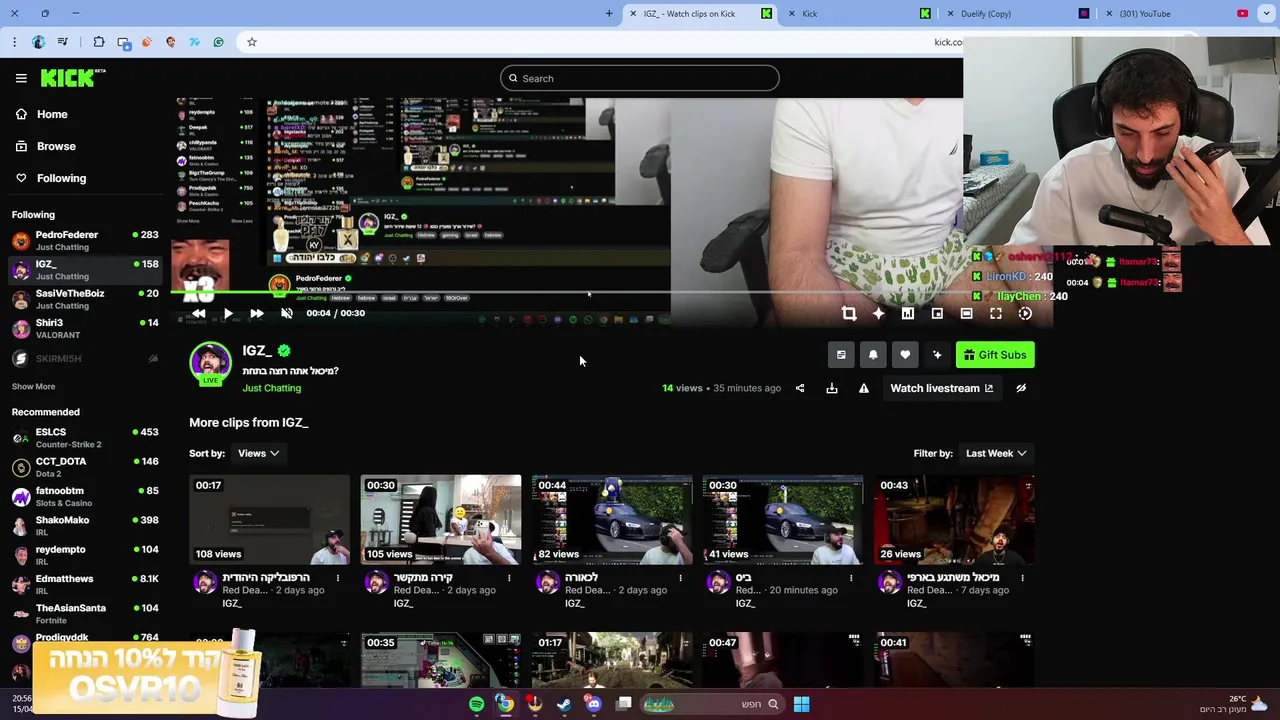Go to Home in sidebar
1280x720 pixels.
coord(52,114)
